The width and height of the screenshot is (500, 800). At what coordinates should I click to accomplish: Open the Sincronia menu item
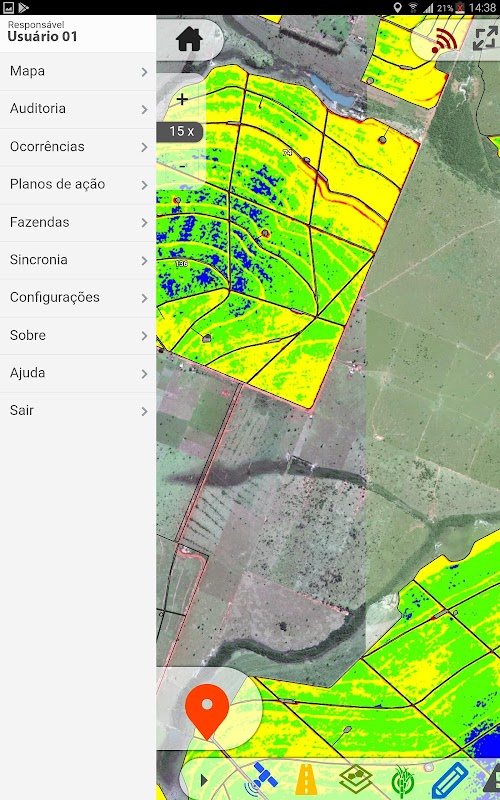(78, 260)
